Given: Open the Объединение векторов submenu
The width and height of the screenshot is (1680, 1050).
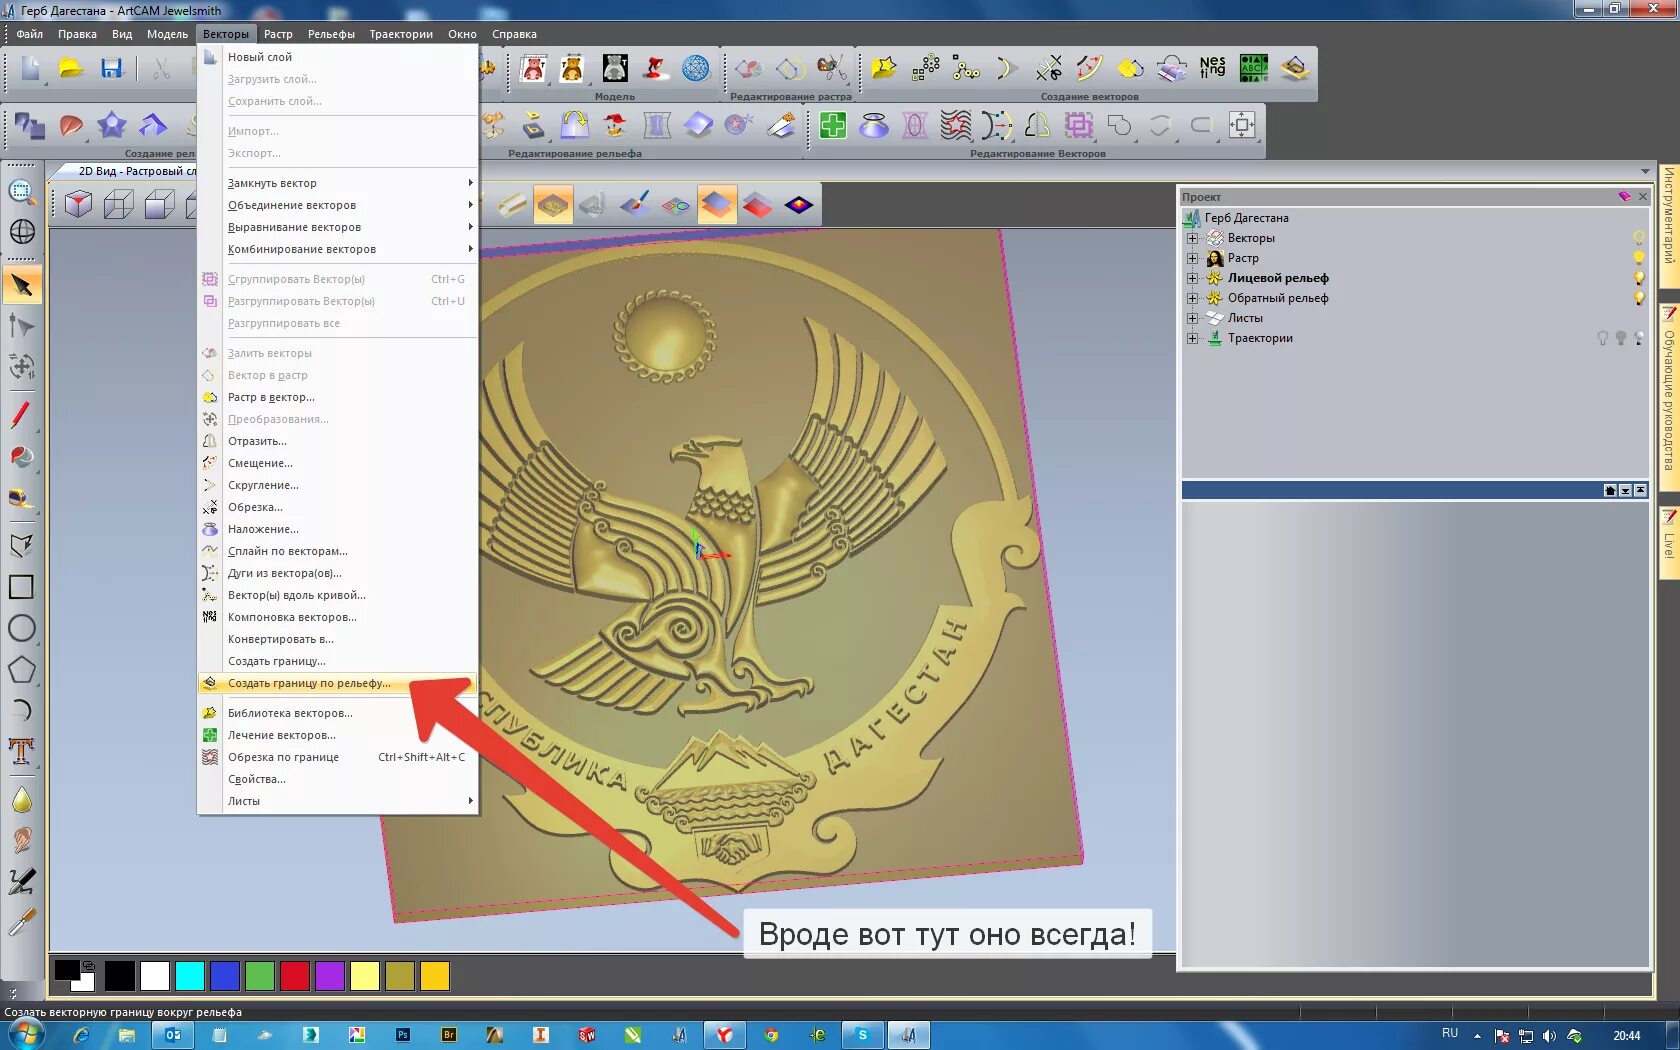Looking at the screenshot, I should tap(338, 205).
